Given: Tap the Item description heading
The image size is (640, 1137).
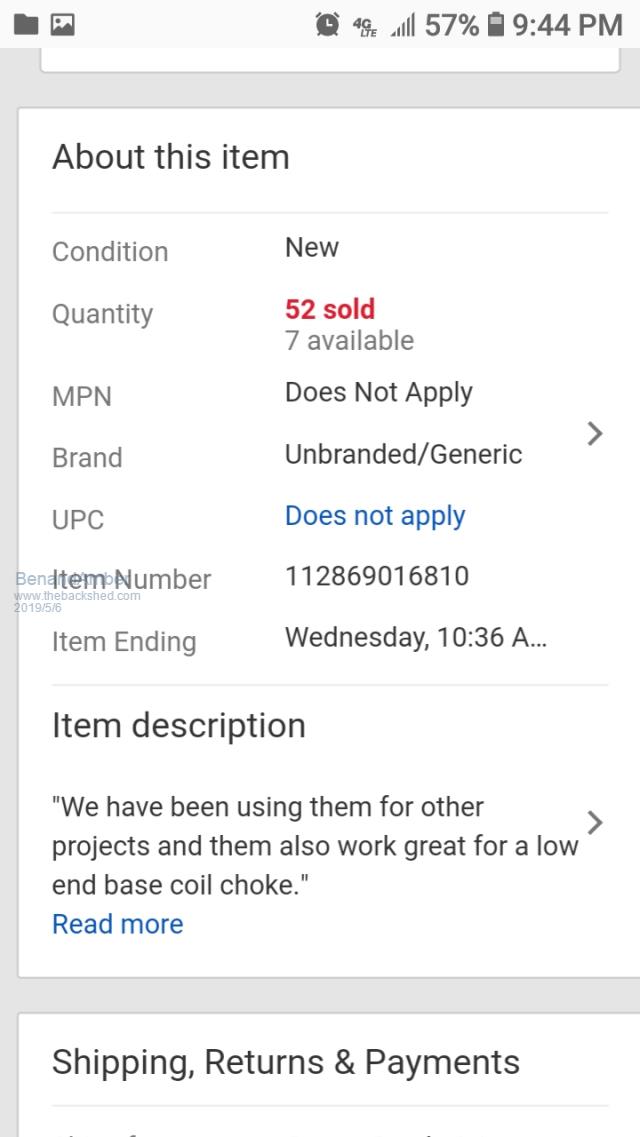Looking at the screenshot, I should [x=179, y=725].
